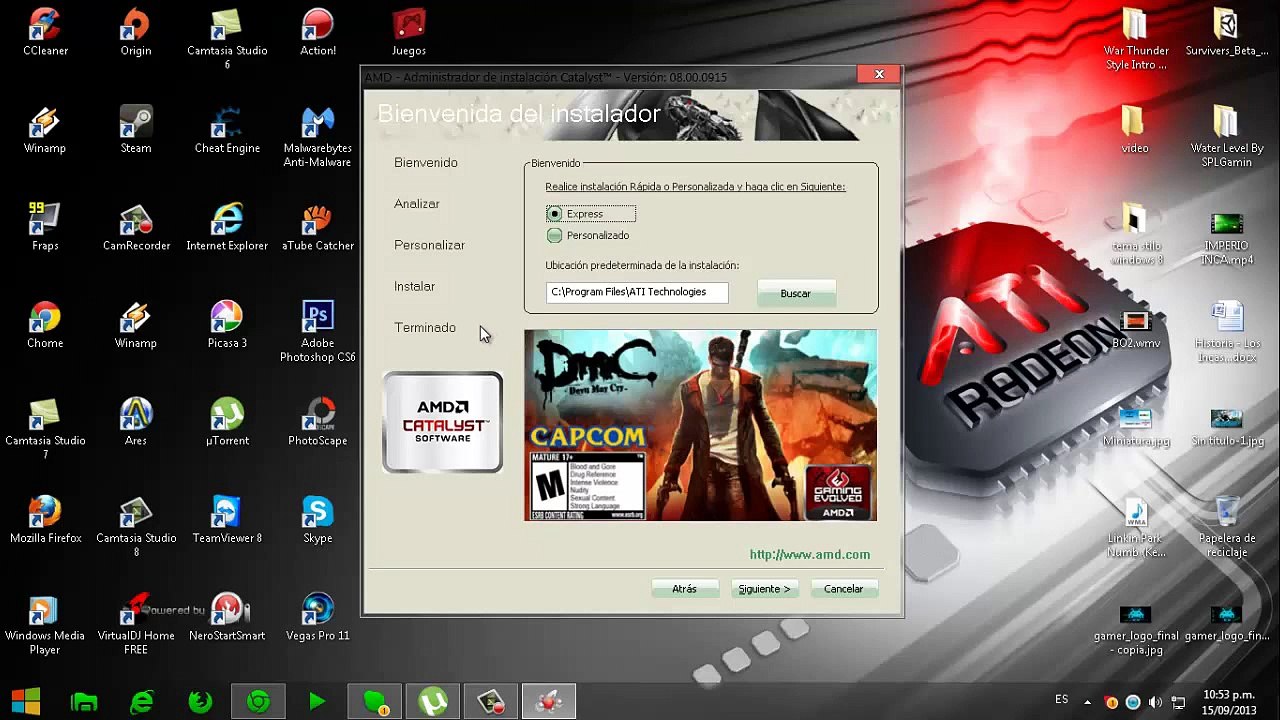Select the Mozilla Firefox desktop icon
Viewport: 1280px width, 720px height.
coord(45,520)
